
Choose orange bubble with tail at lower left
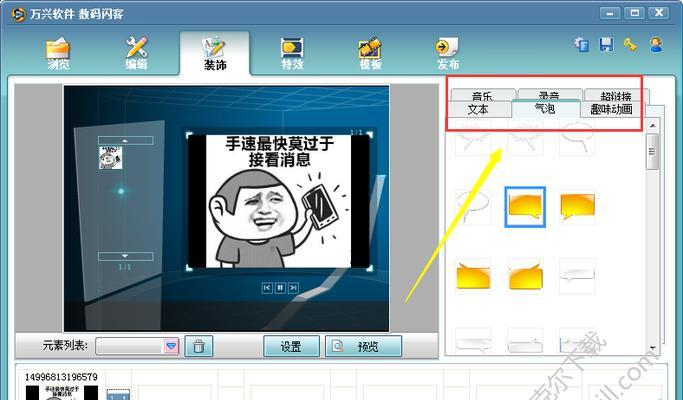[578, 207]
